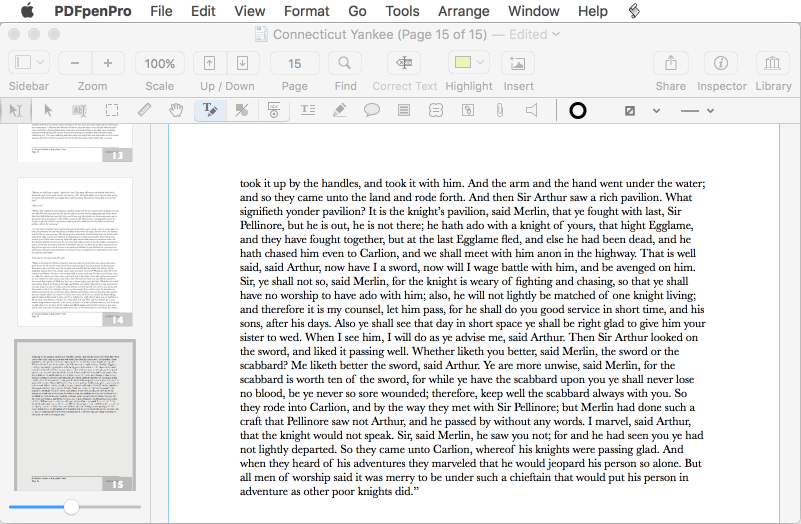Open the View menu
Screen dimensions: 801x524
click(249, 11)
